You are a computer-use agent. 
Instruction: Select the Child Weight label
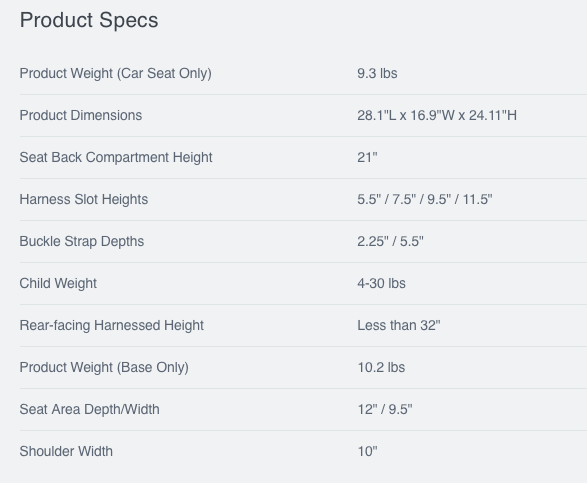point(58,283)
